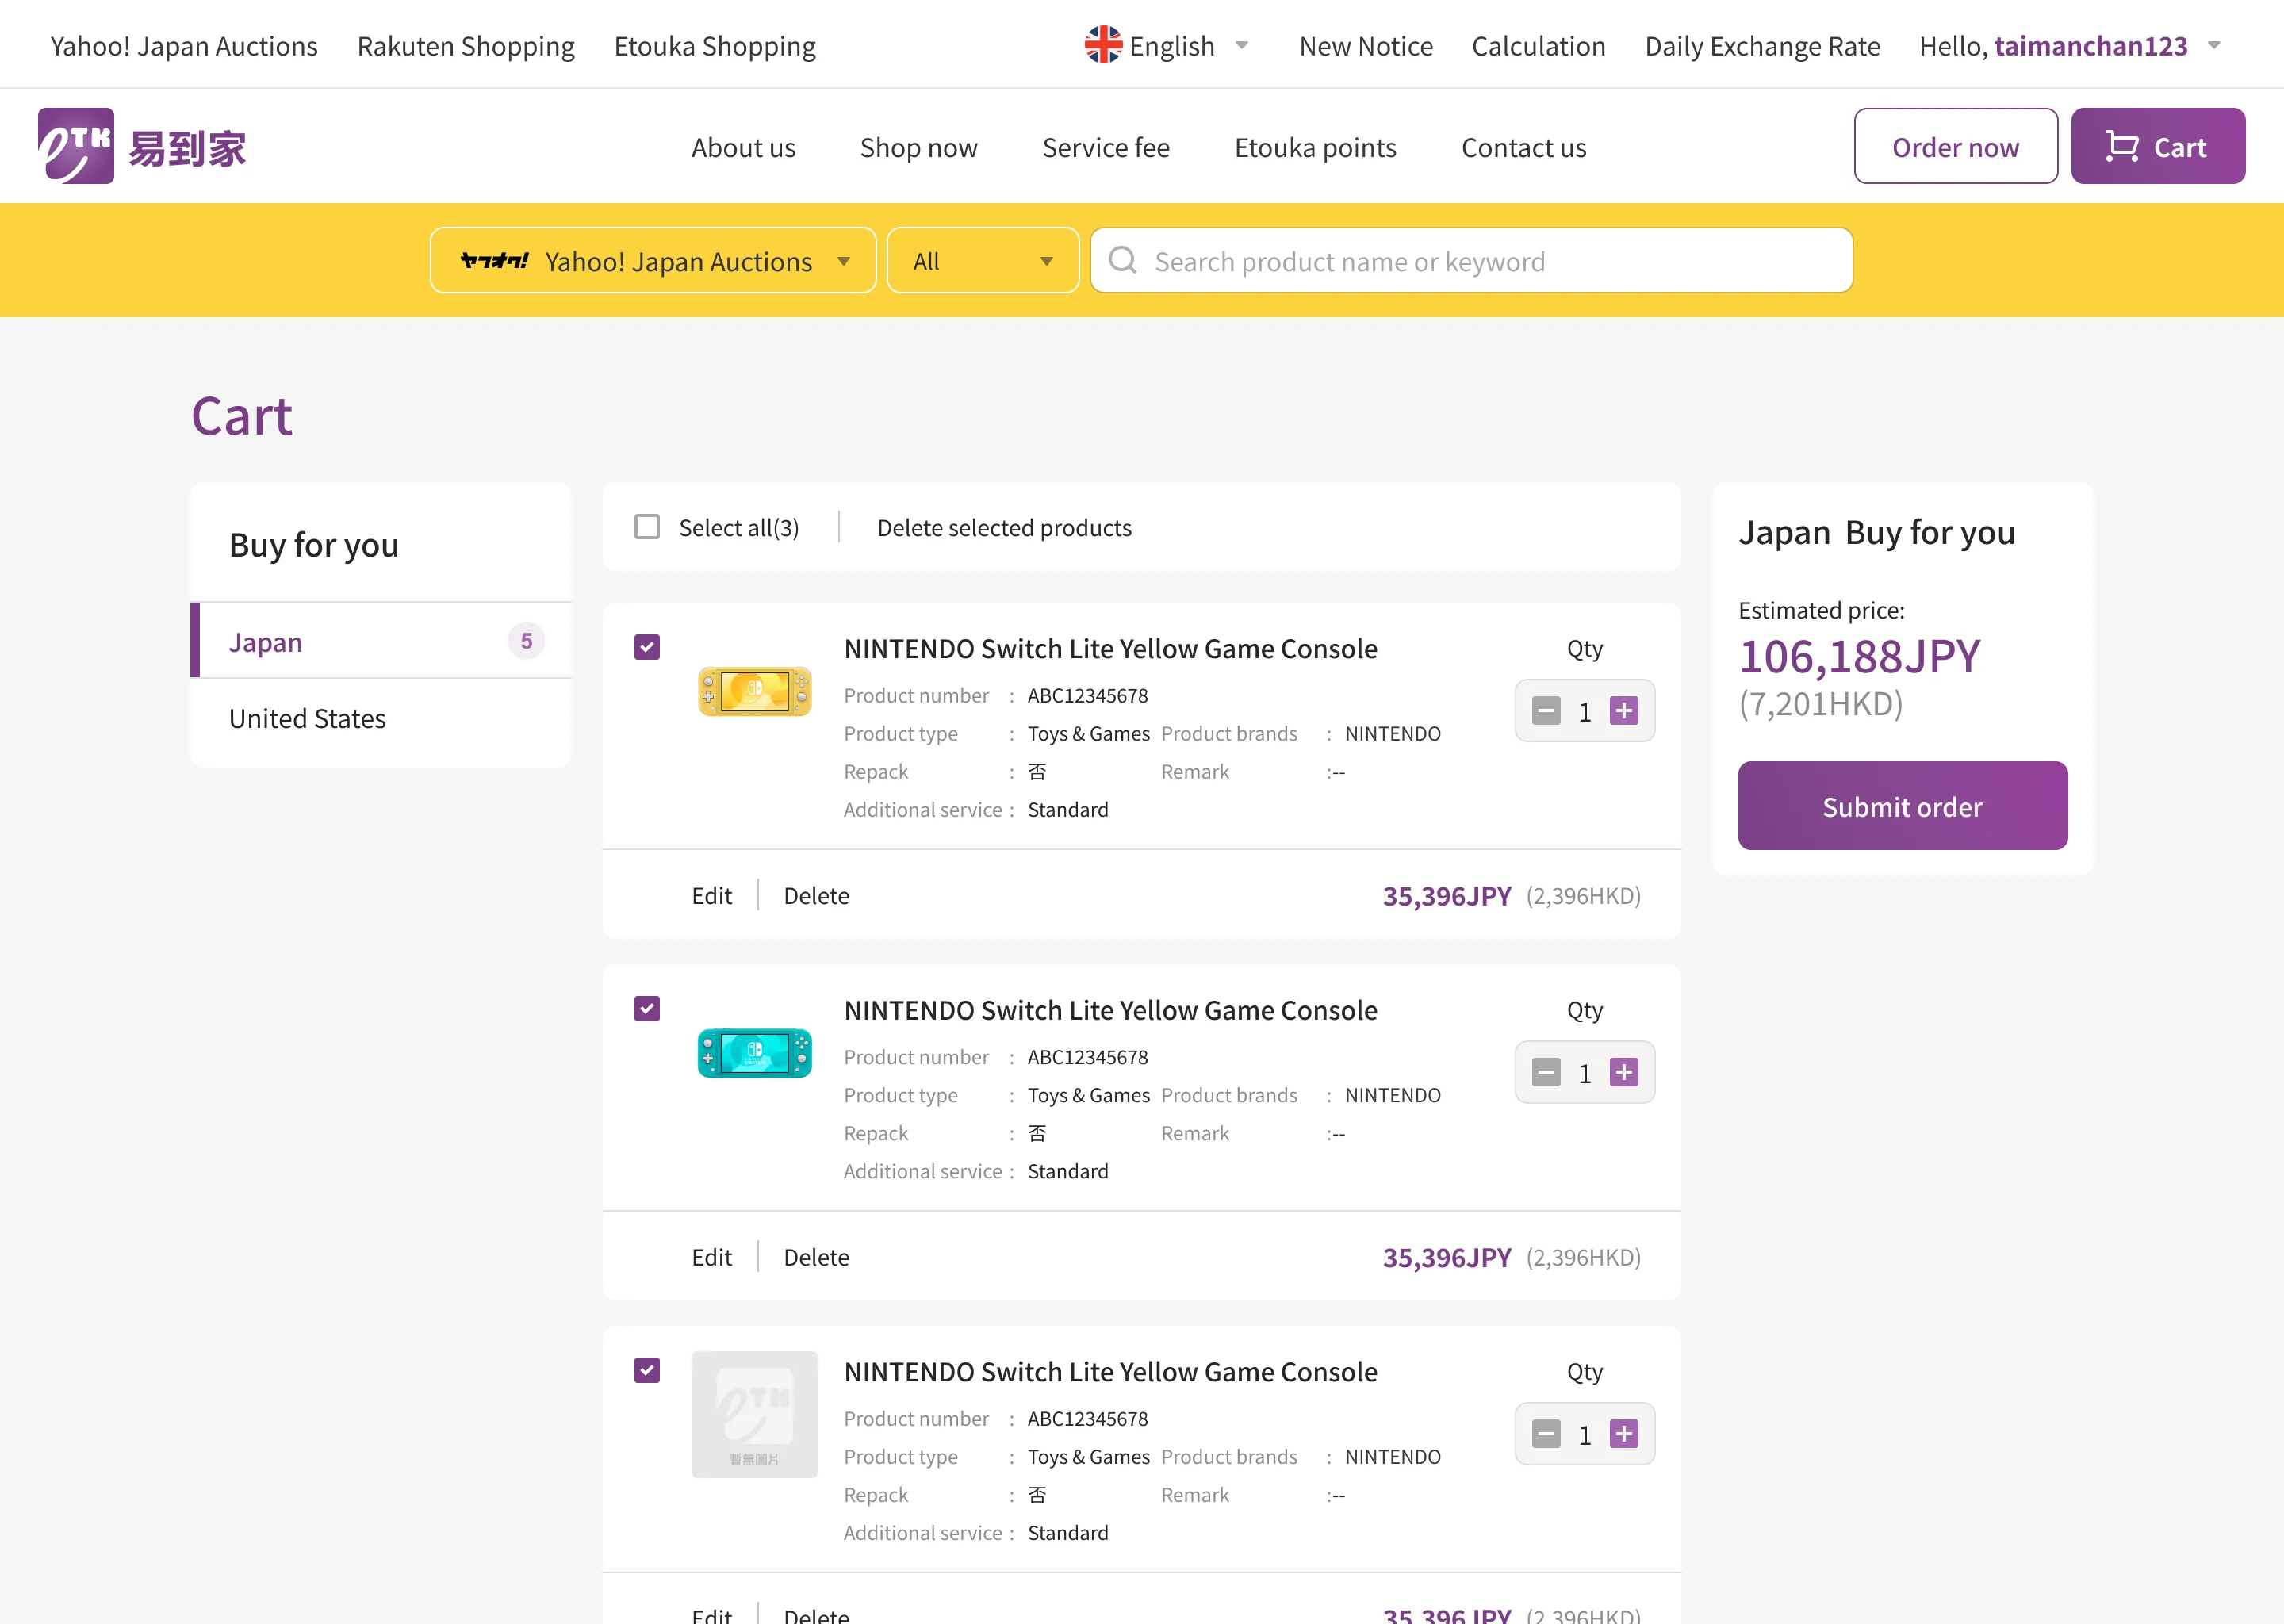Open the All category dropdown
Screen dimensions: 2284x1624
coord(982,261)
